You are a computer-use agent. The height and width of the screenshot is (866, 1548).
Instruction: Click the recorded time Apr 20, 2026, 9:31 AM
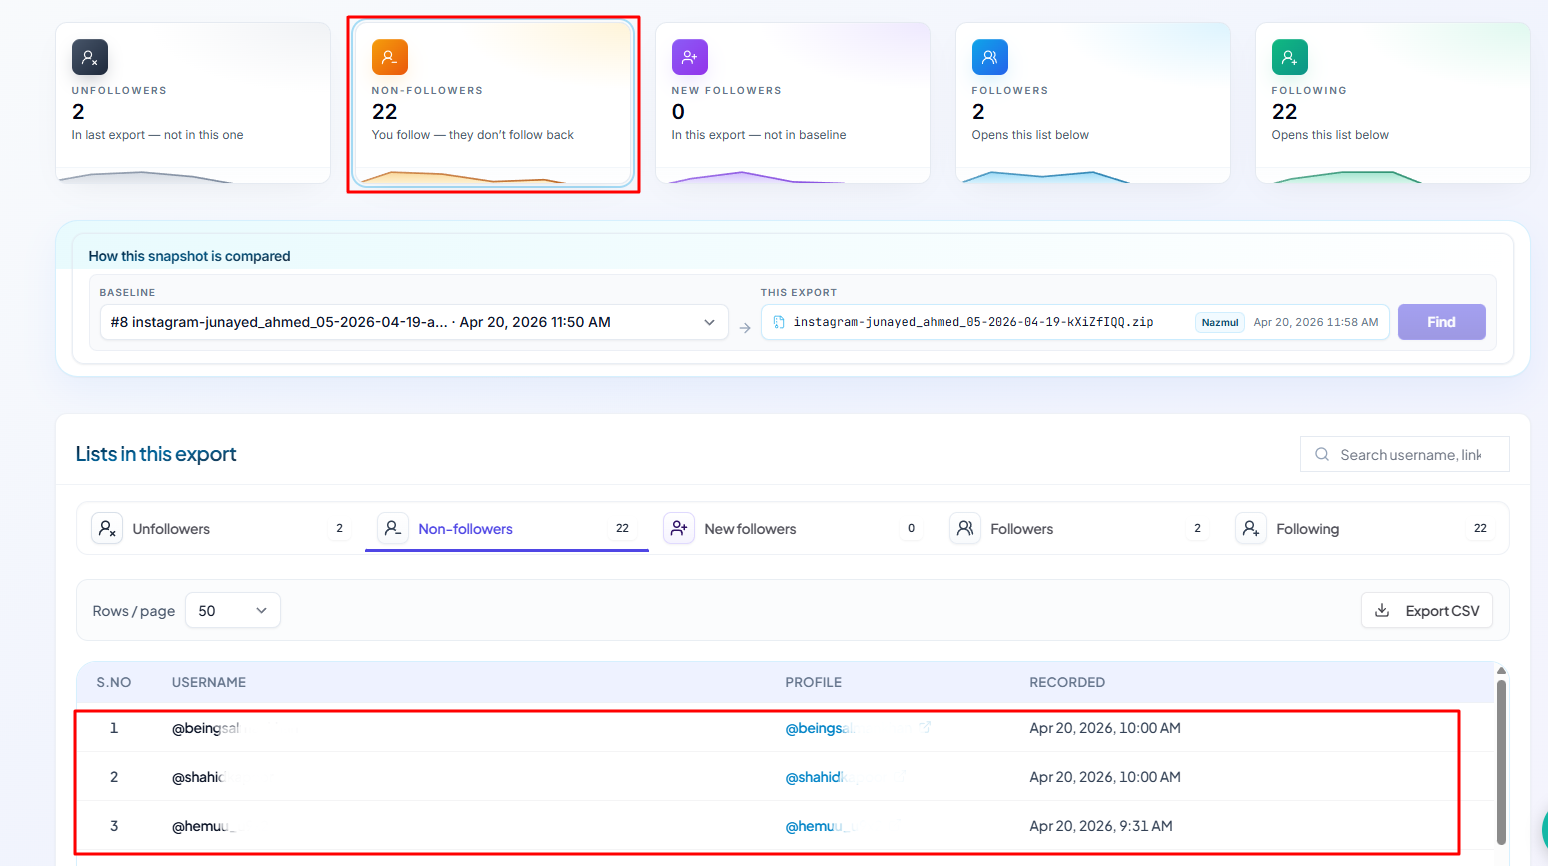click(1101, 826)
